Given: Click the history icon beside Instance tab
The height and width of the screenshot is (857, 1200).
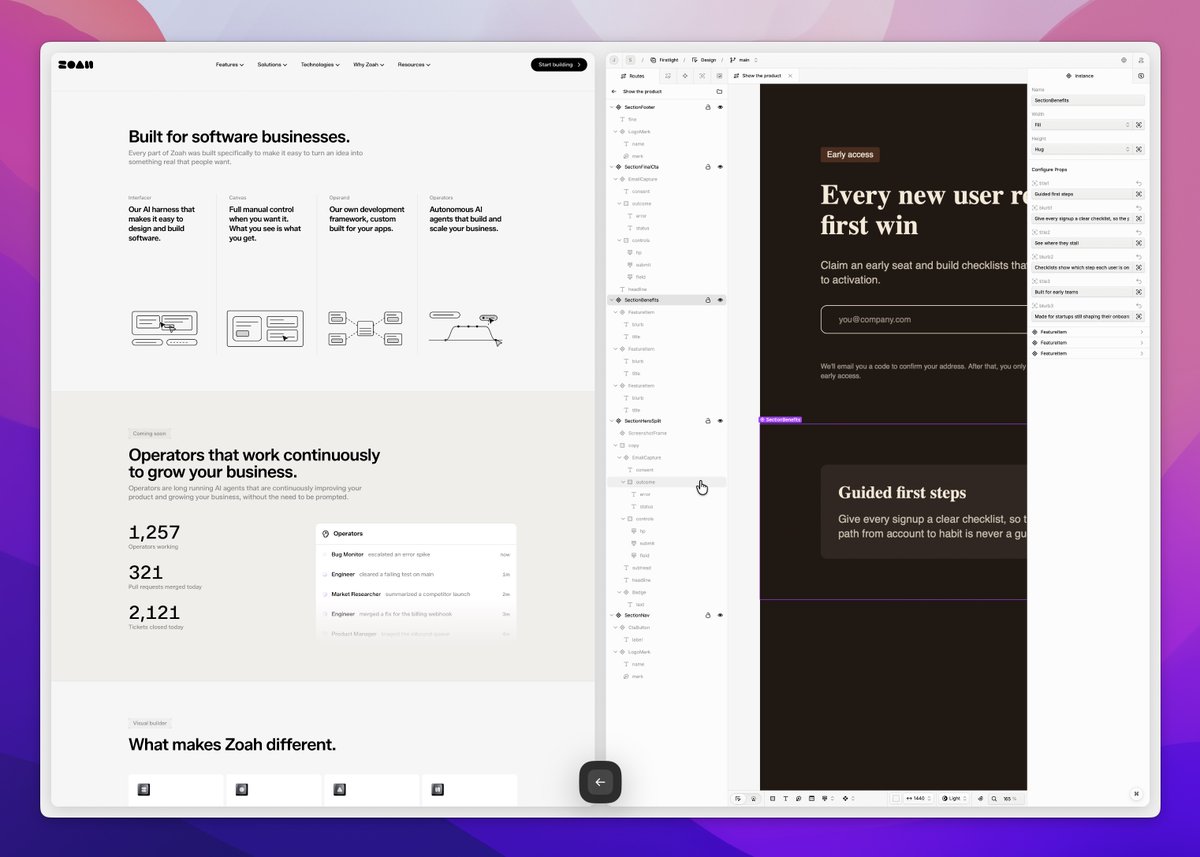Looking at the screenshot, I should tap(1141, 75).
